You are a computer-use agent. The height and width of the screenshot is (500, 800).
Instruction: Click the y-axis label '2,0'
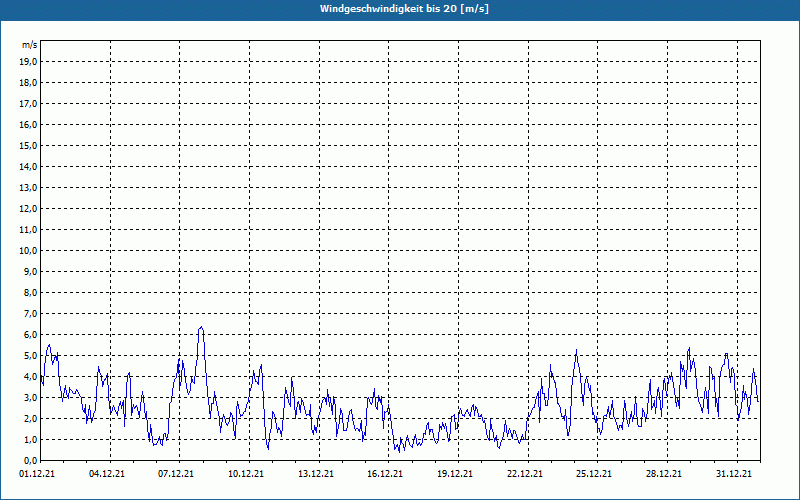pyautogui.click(x=30, y=418)
